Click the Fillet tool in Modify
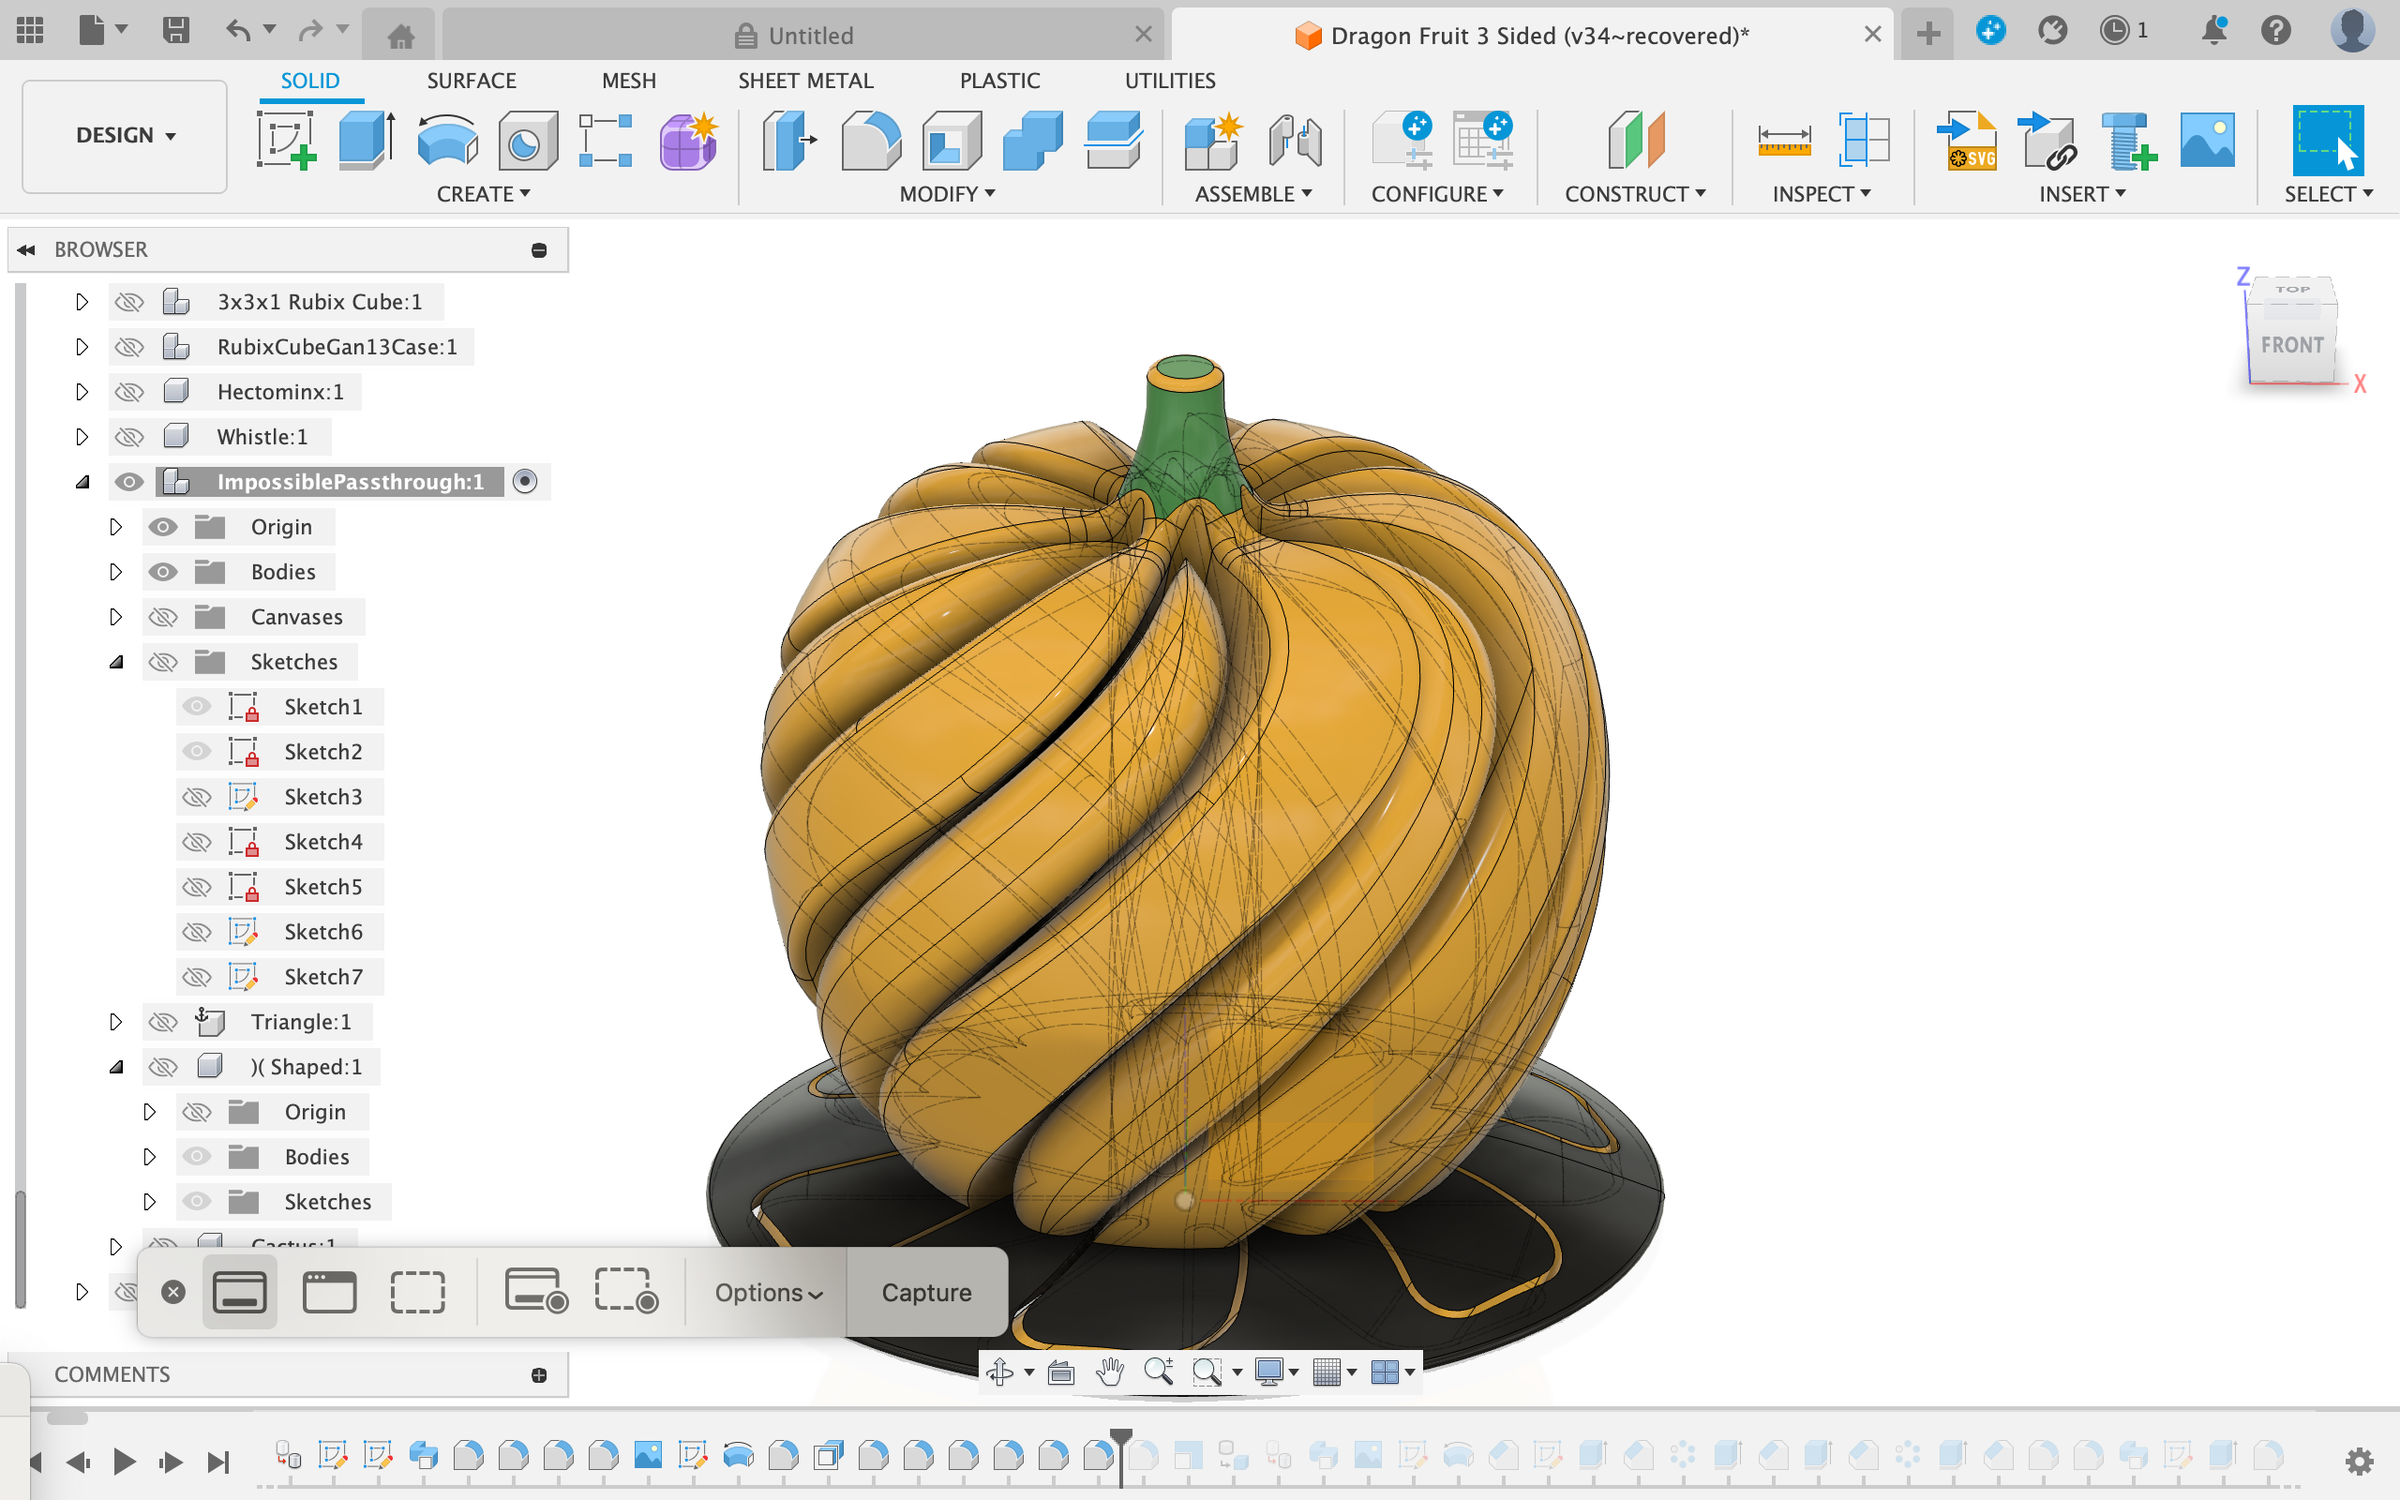The height and width of the screenshot is (1500, 2400). pyautogui.click(x=870, y=140)
